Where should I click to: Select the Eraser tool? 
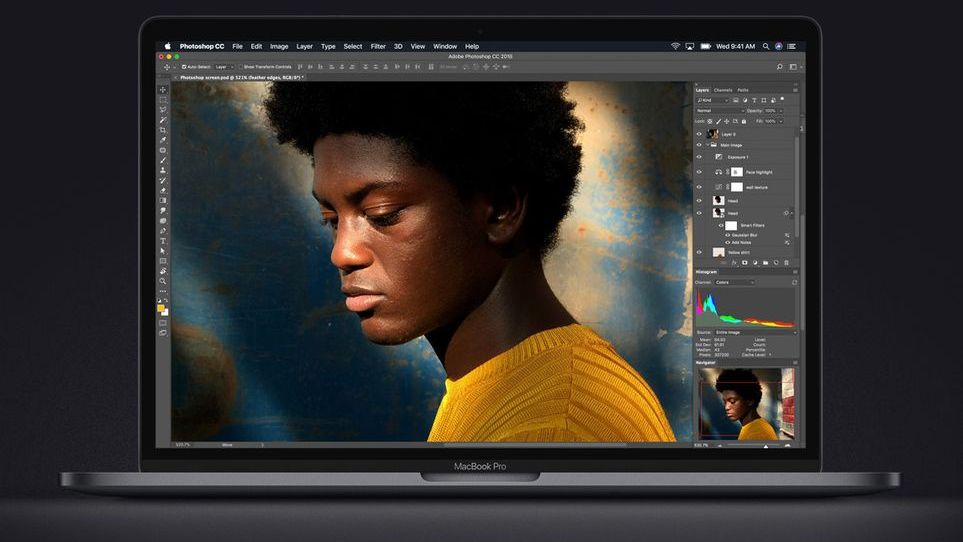point(163,190)
